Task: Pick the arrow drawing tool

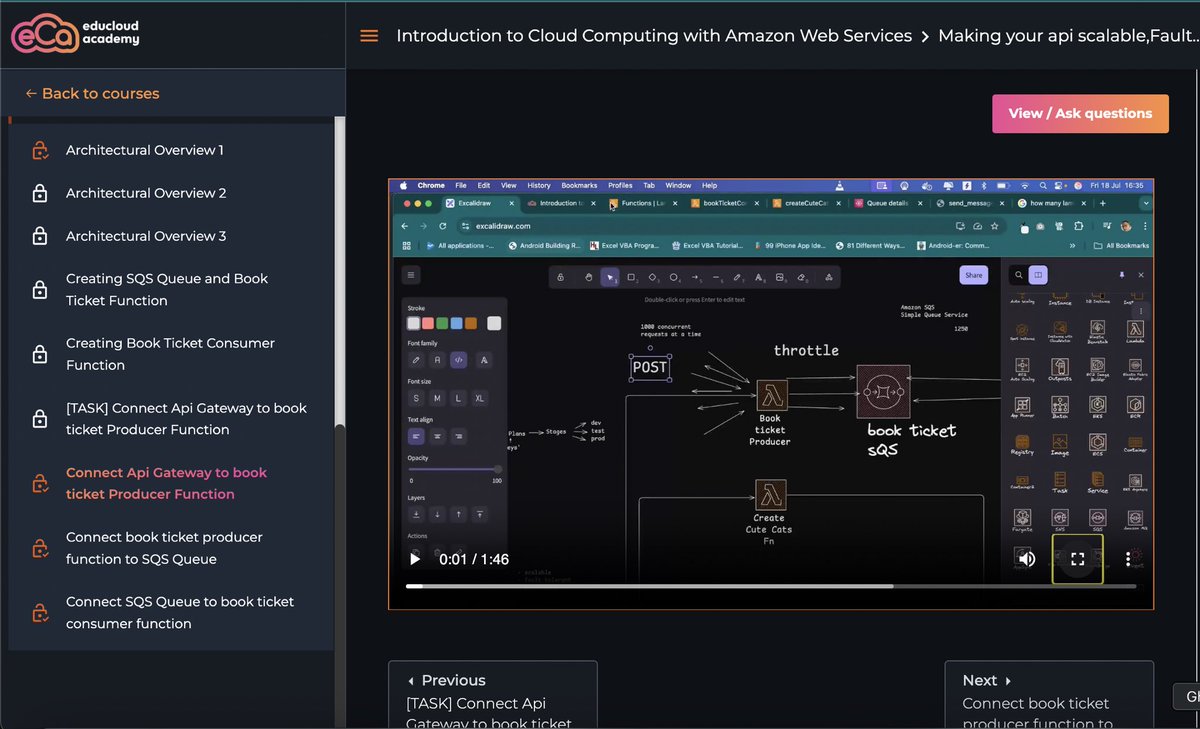Action: 694,277
